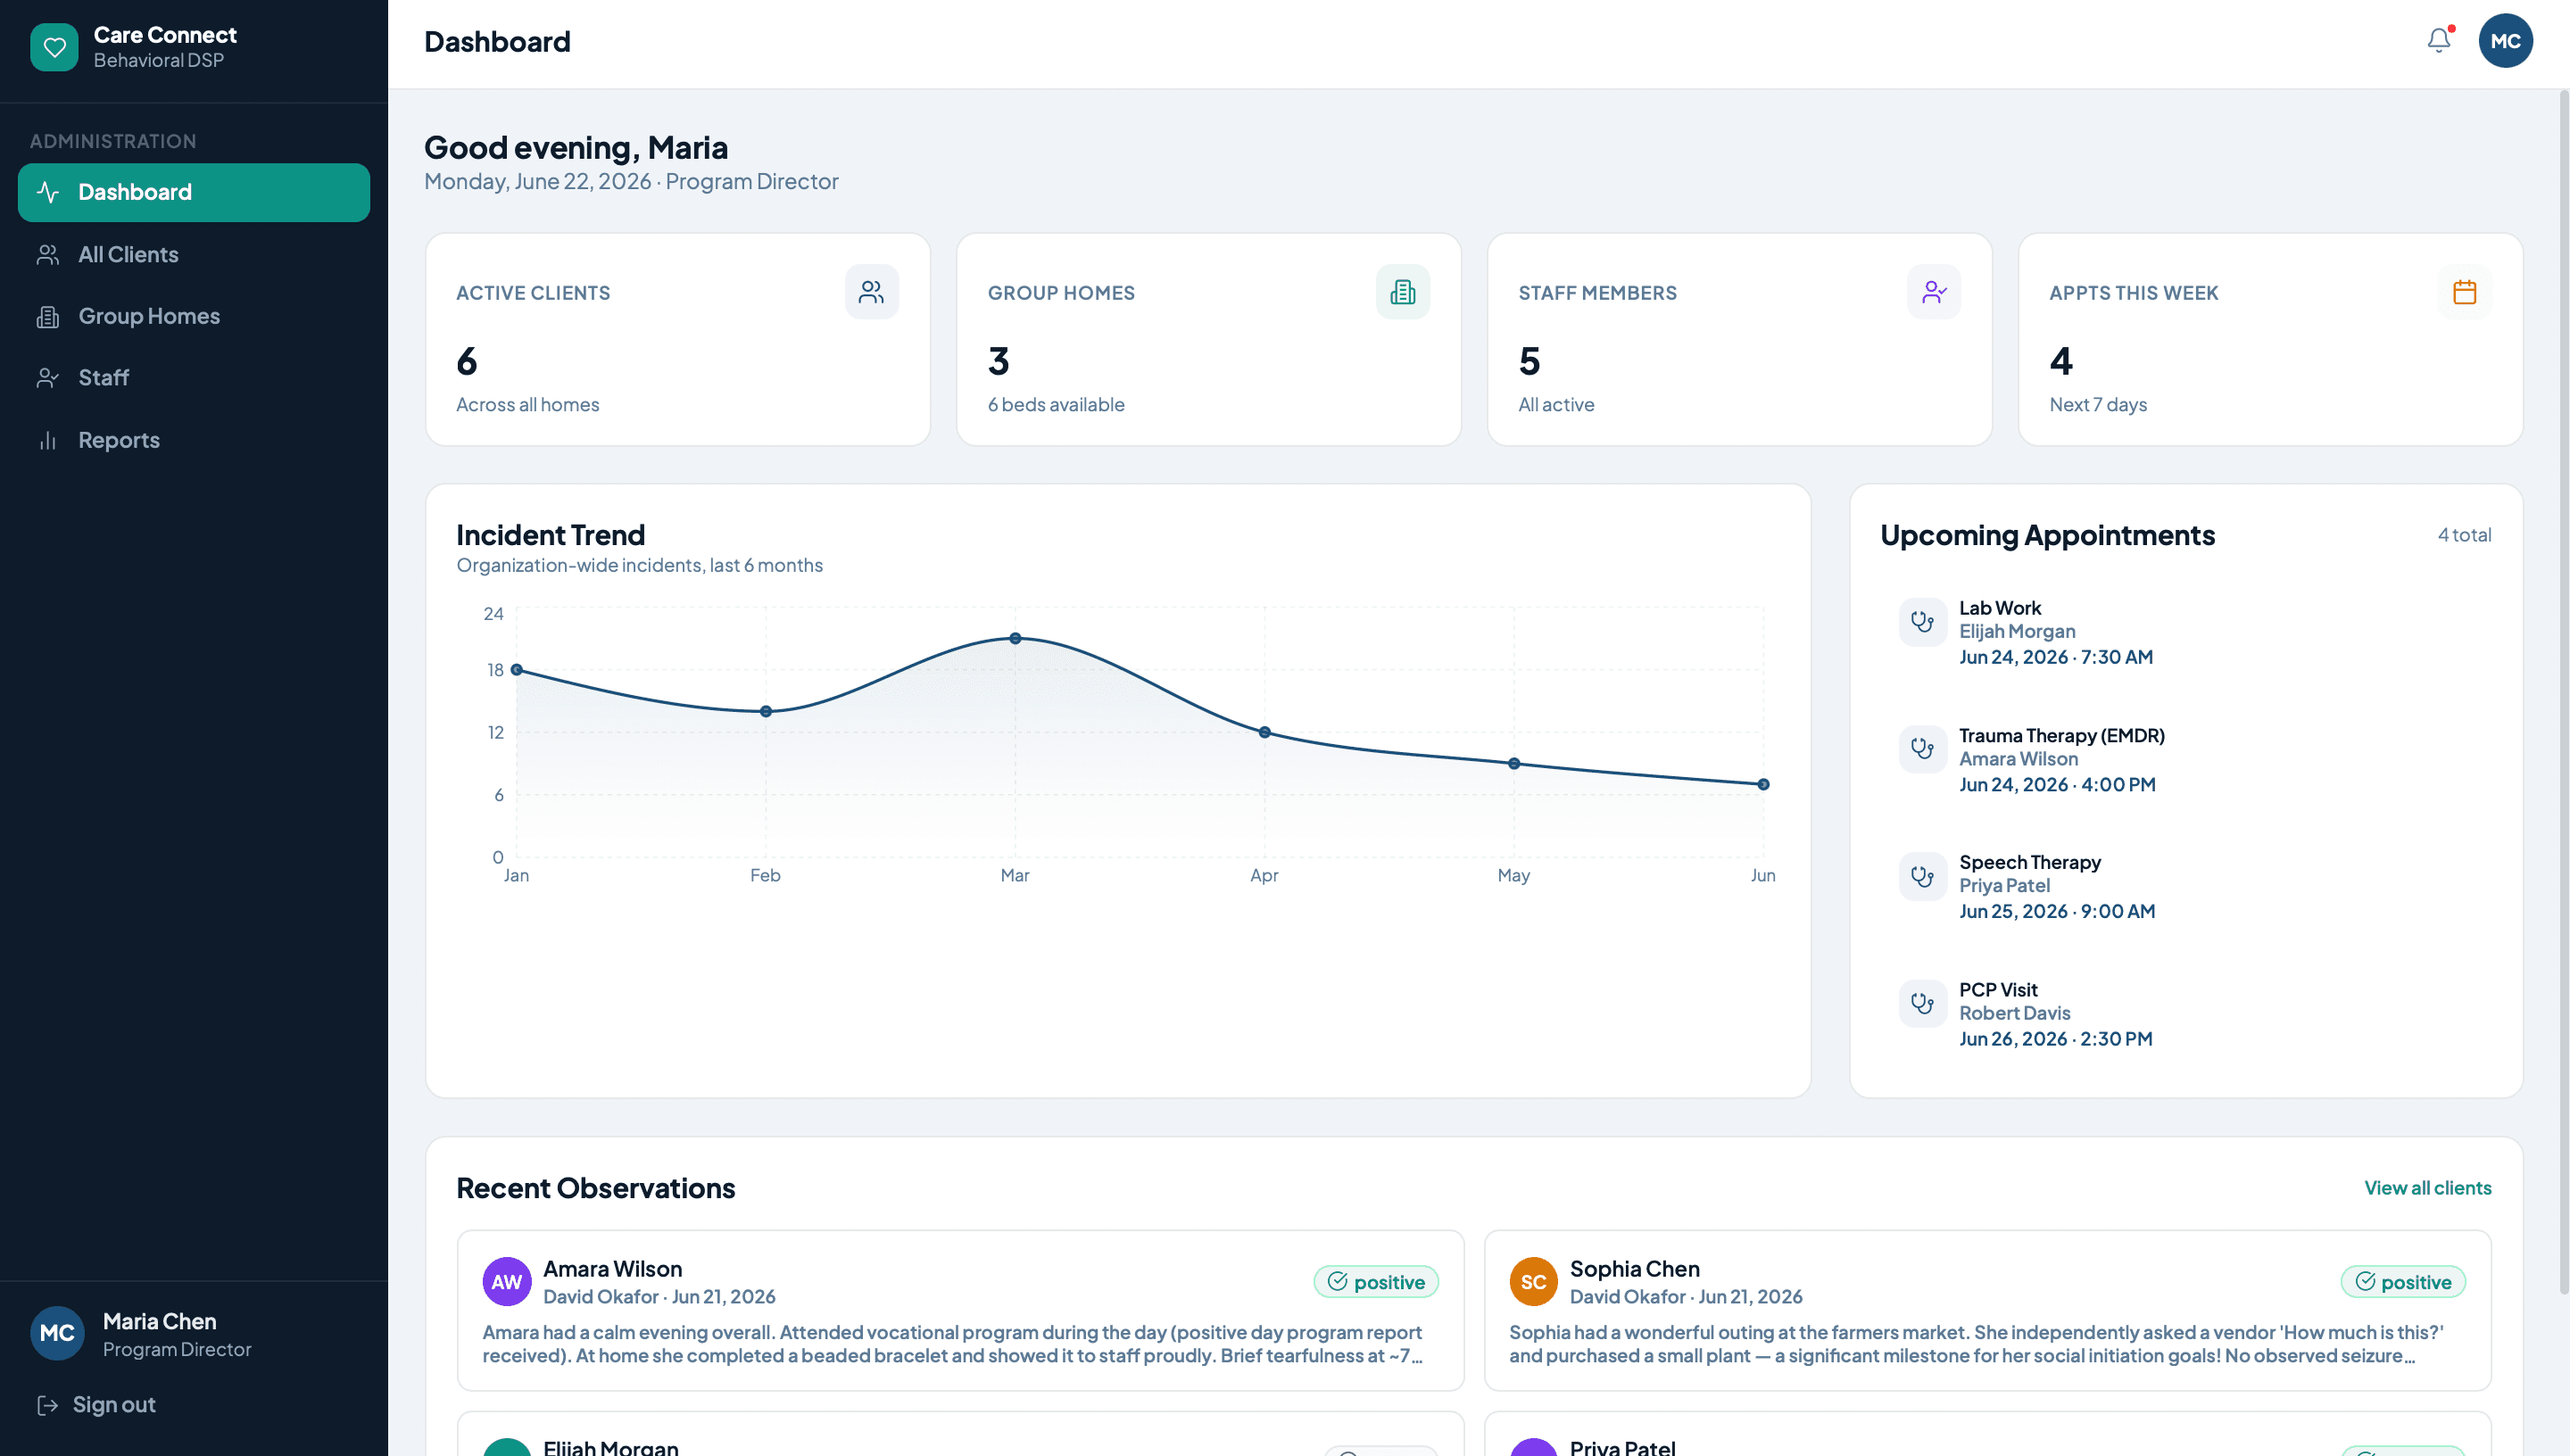Open Sophia Chen's observation card
Screen dimensions: 2570x1456
1987,1310
